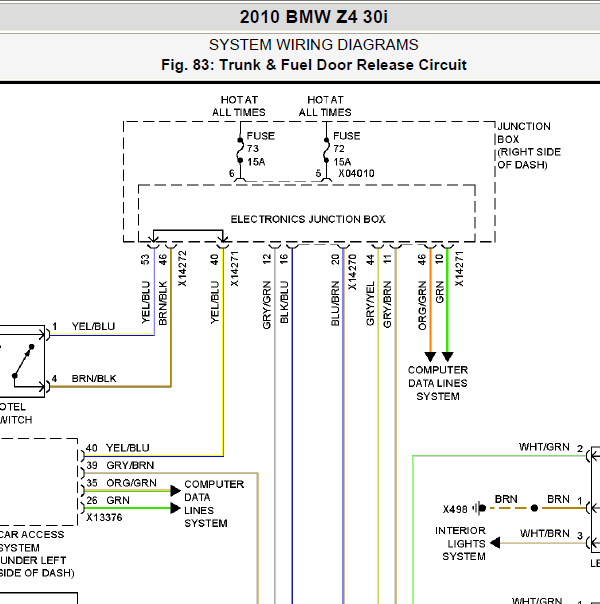Click "HOT AT ALL TIMES" above Fuse 73
Viewport: 600px width, 604px height.
239,106
